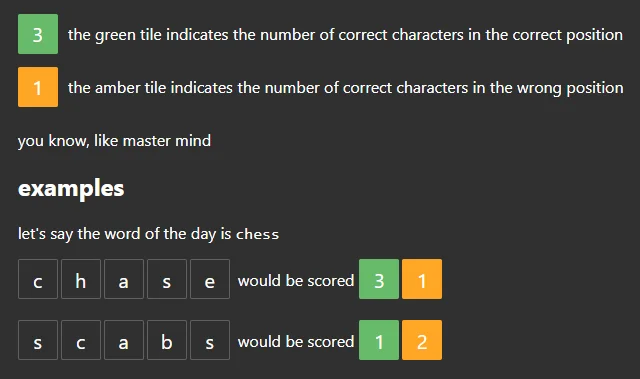Select the 'e' tile in the chase row
This screenshot has height=379, width=640.
click(210, 279)
